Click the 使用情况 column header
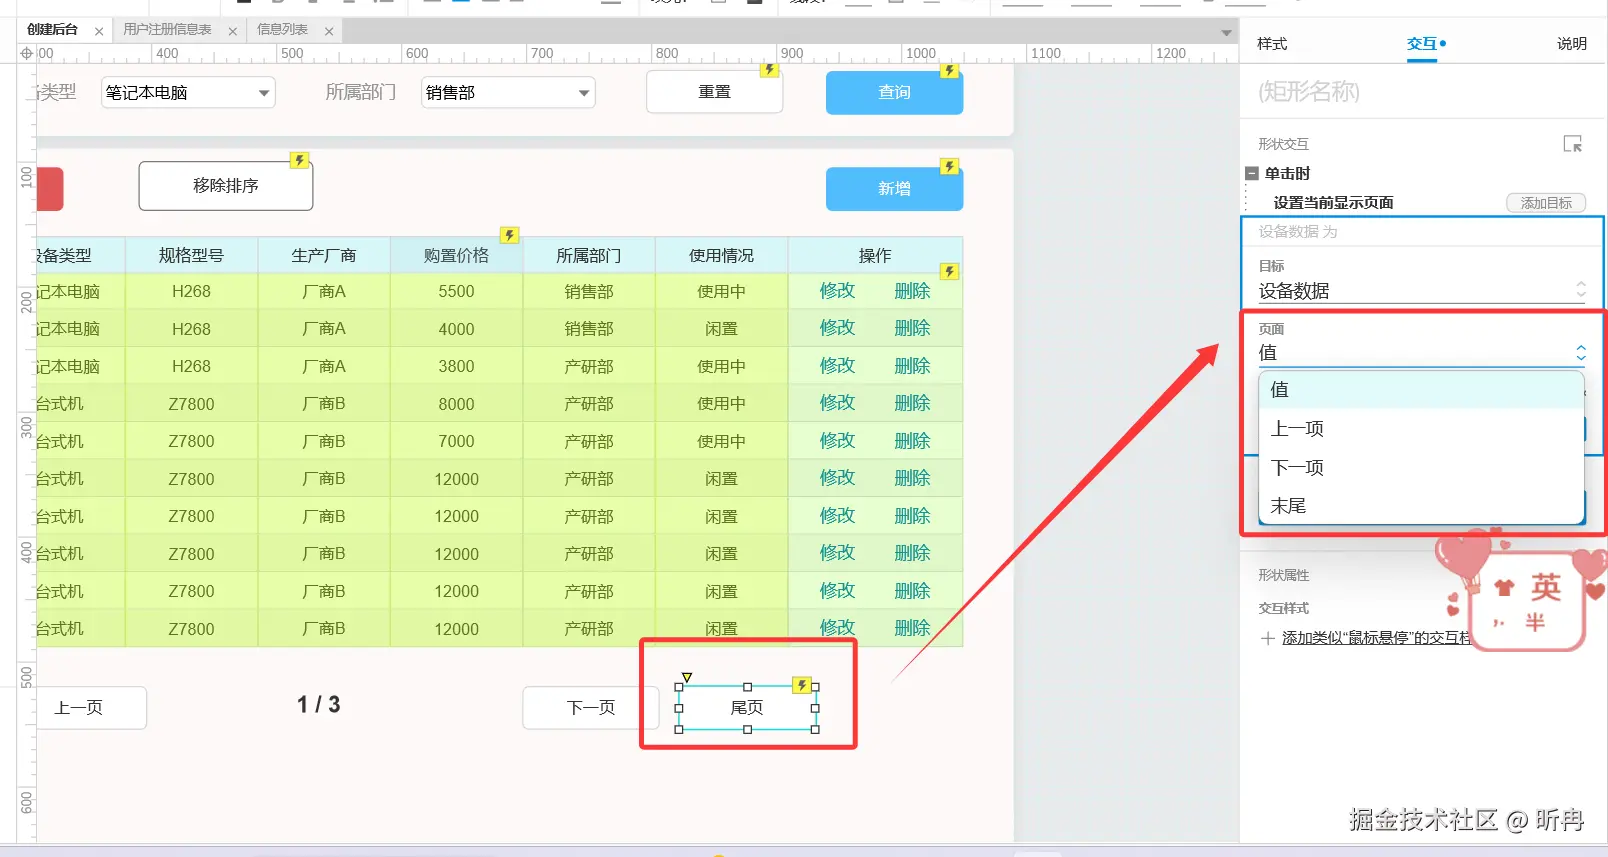 [x=721, y=255]
